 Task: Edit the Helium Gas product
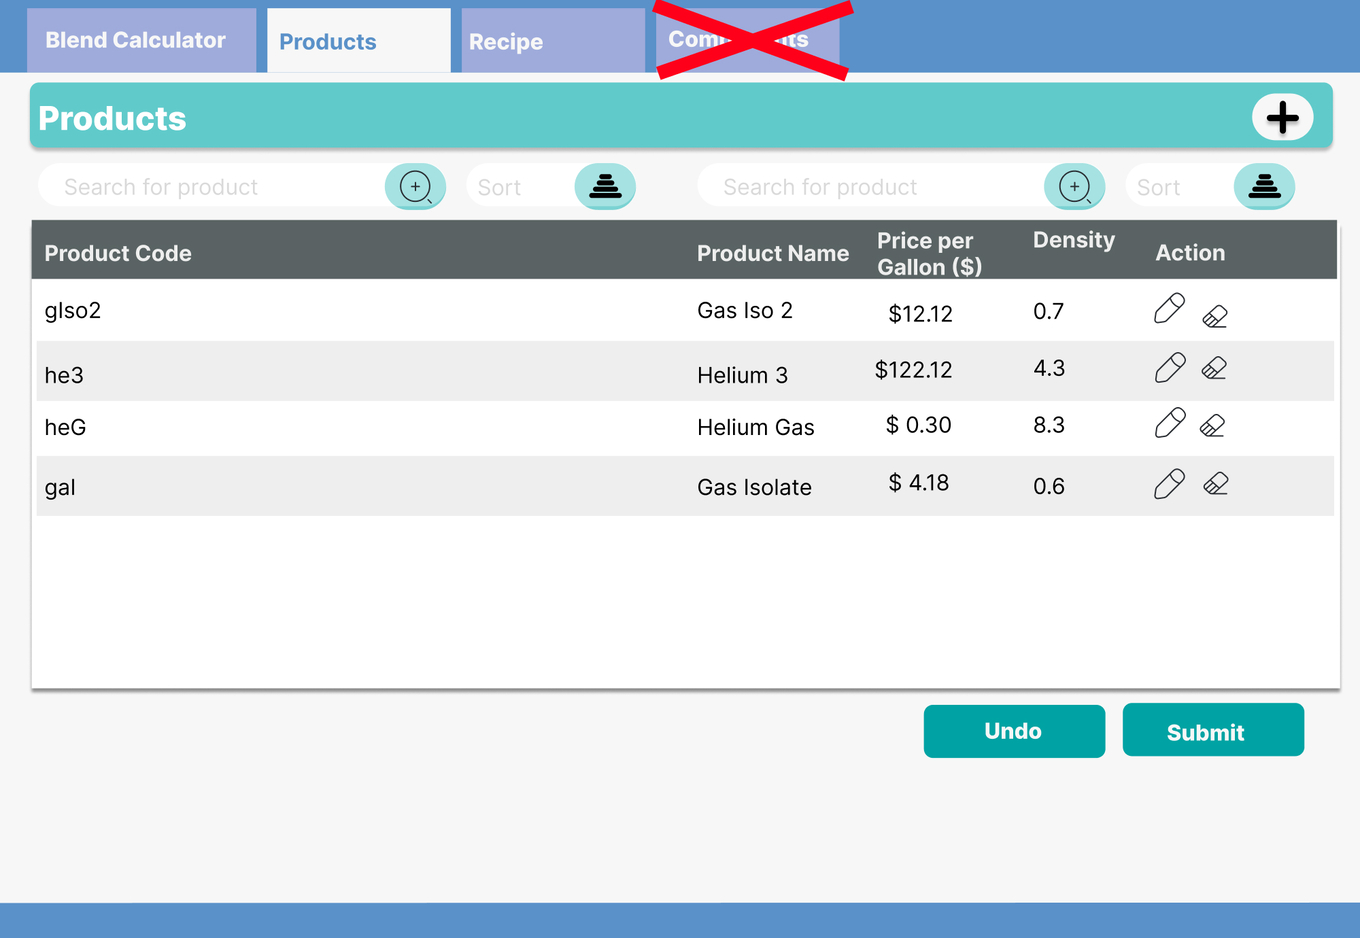click(1169, 423)
